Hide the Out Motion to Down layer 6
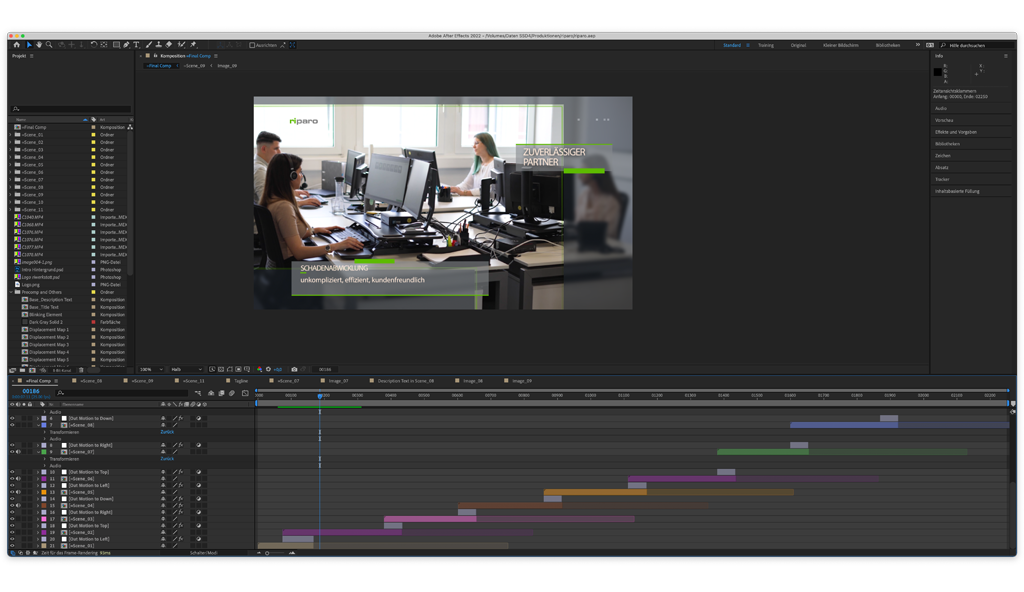1024x592 pixels. click(x=12, y=418)
